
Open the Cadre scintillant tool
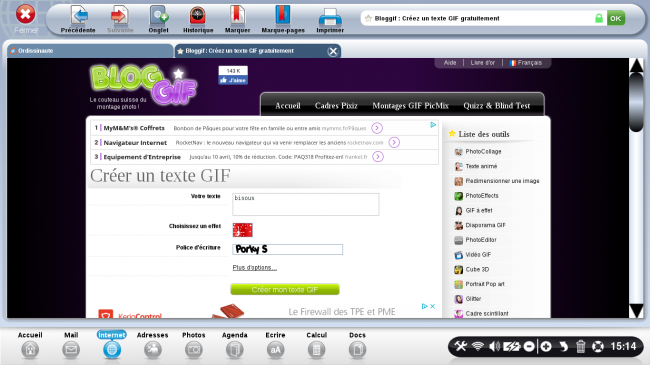481,314
